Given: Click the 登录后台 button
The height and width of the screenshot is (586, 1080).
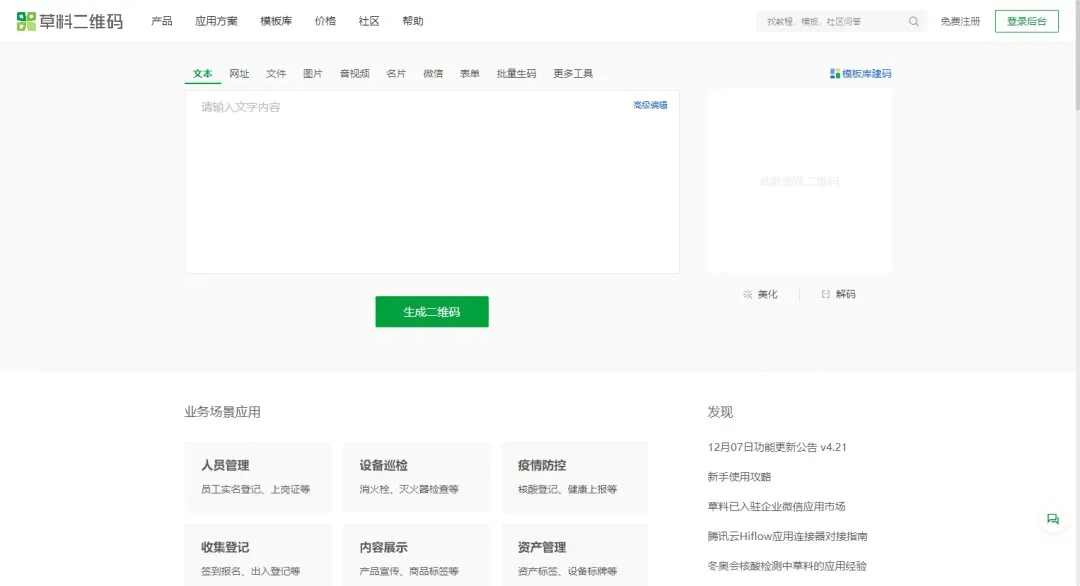Looking at the screenshot, I should (1026, 21).
